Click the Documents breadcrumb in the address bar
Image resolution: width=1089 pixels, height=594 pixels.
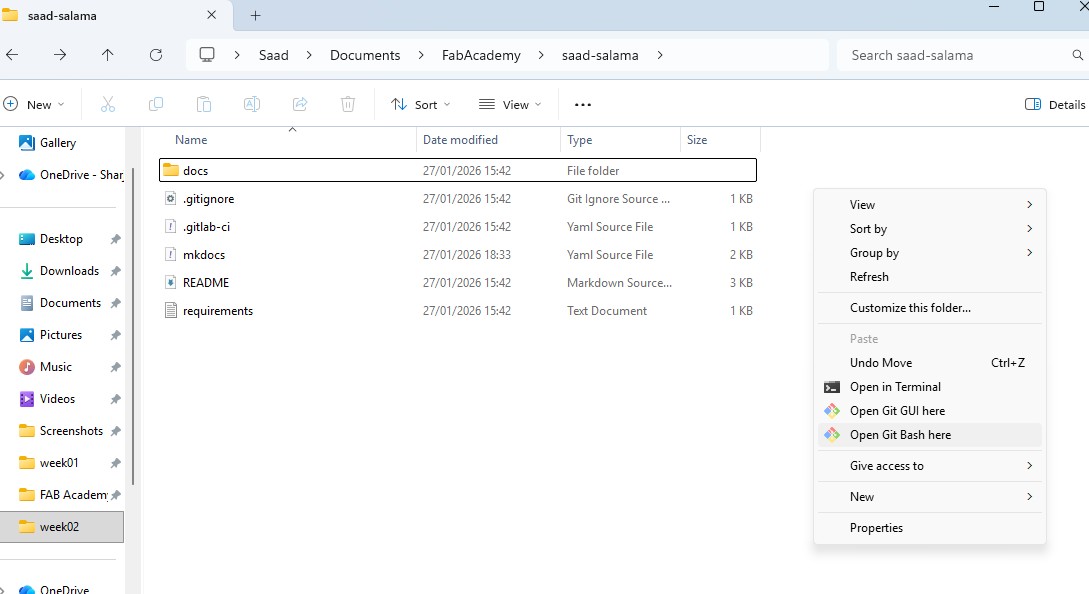pos(365,55)
